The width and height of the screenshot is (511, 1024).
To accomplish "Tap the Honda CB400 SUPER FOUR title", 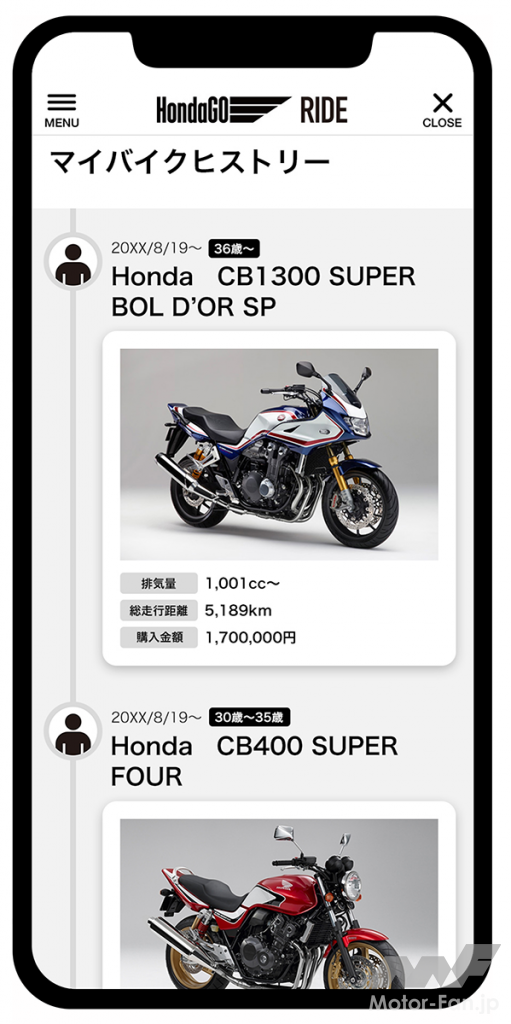I will pos(254,761).
